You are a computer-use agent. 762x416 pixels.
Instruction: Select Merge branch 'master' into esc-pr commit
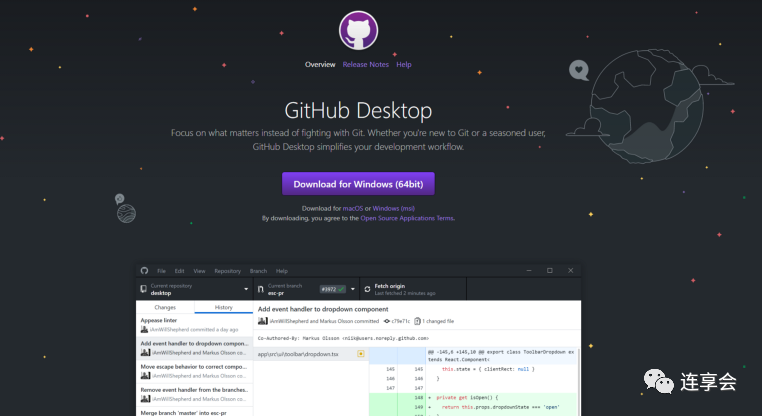pos(194,412)
